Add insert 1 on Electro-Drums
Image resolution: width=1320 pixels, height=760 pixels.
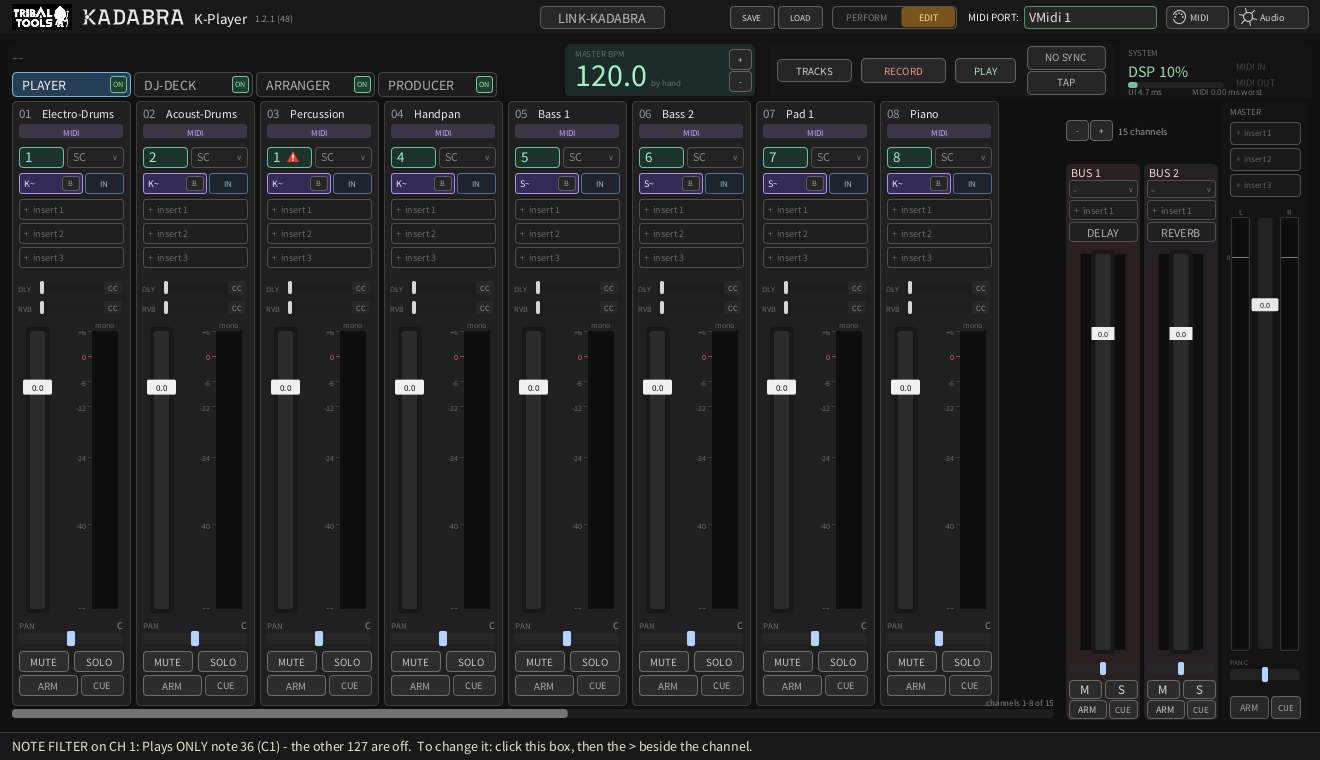pos(71,209)
